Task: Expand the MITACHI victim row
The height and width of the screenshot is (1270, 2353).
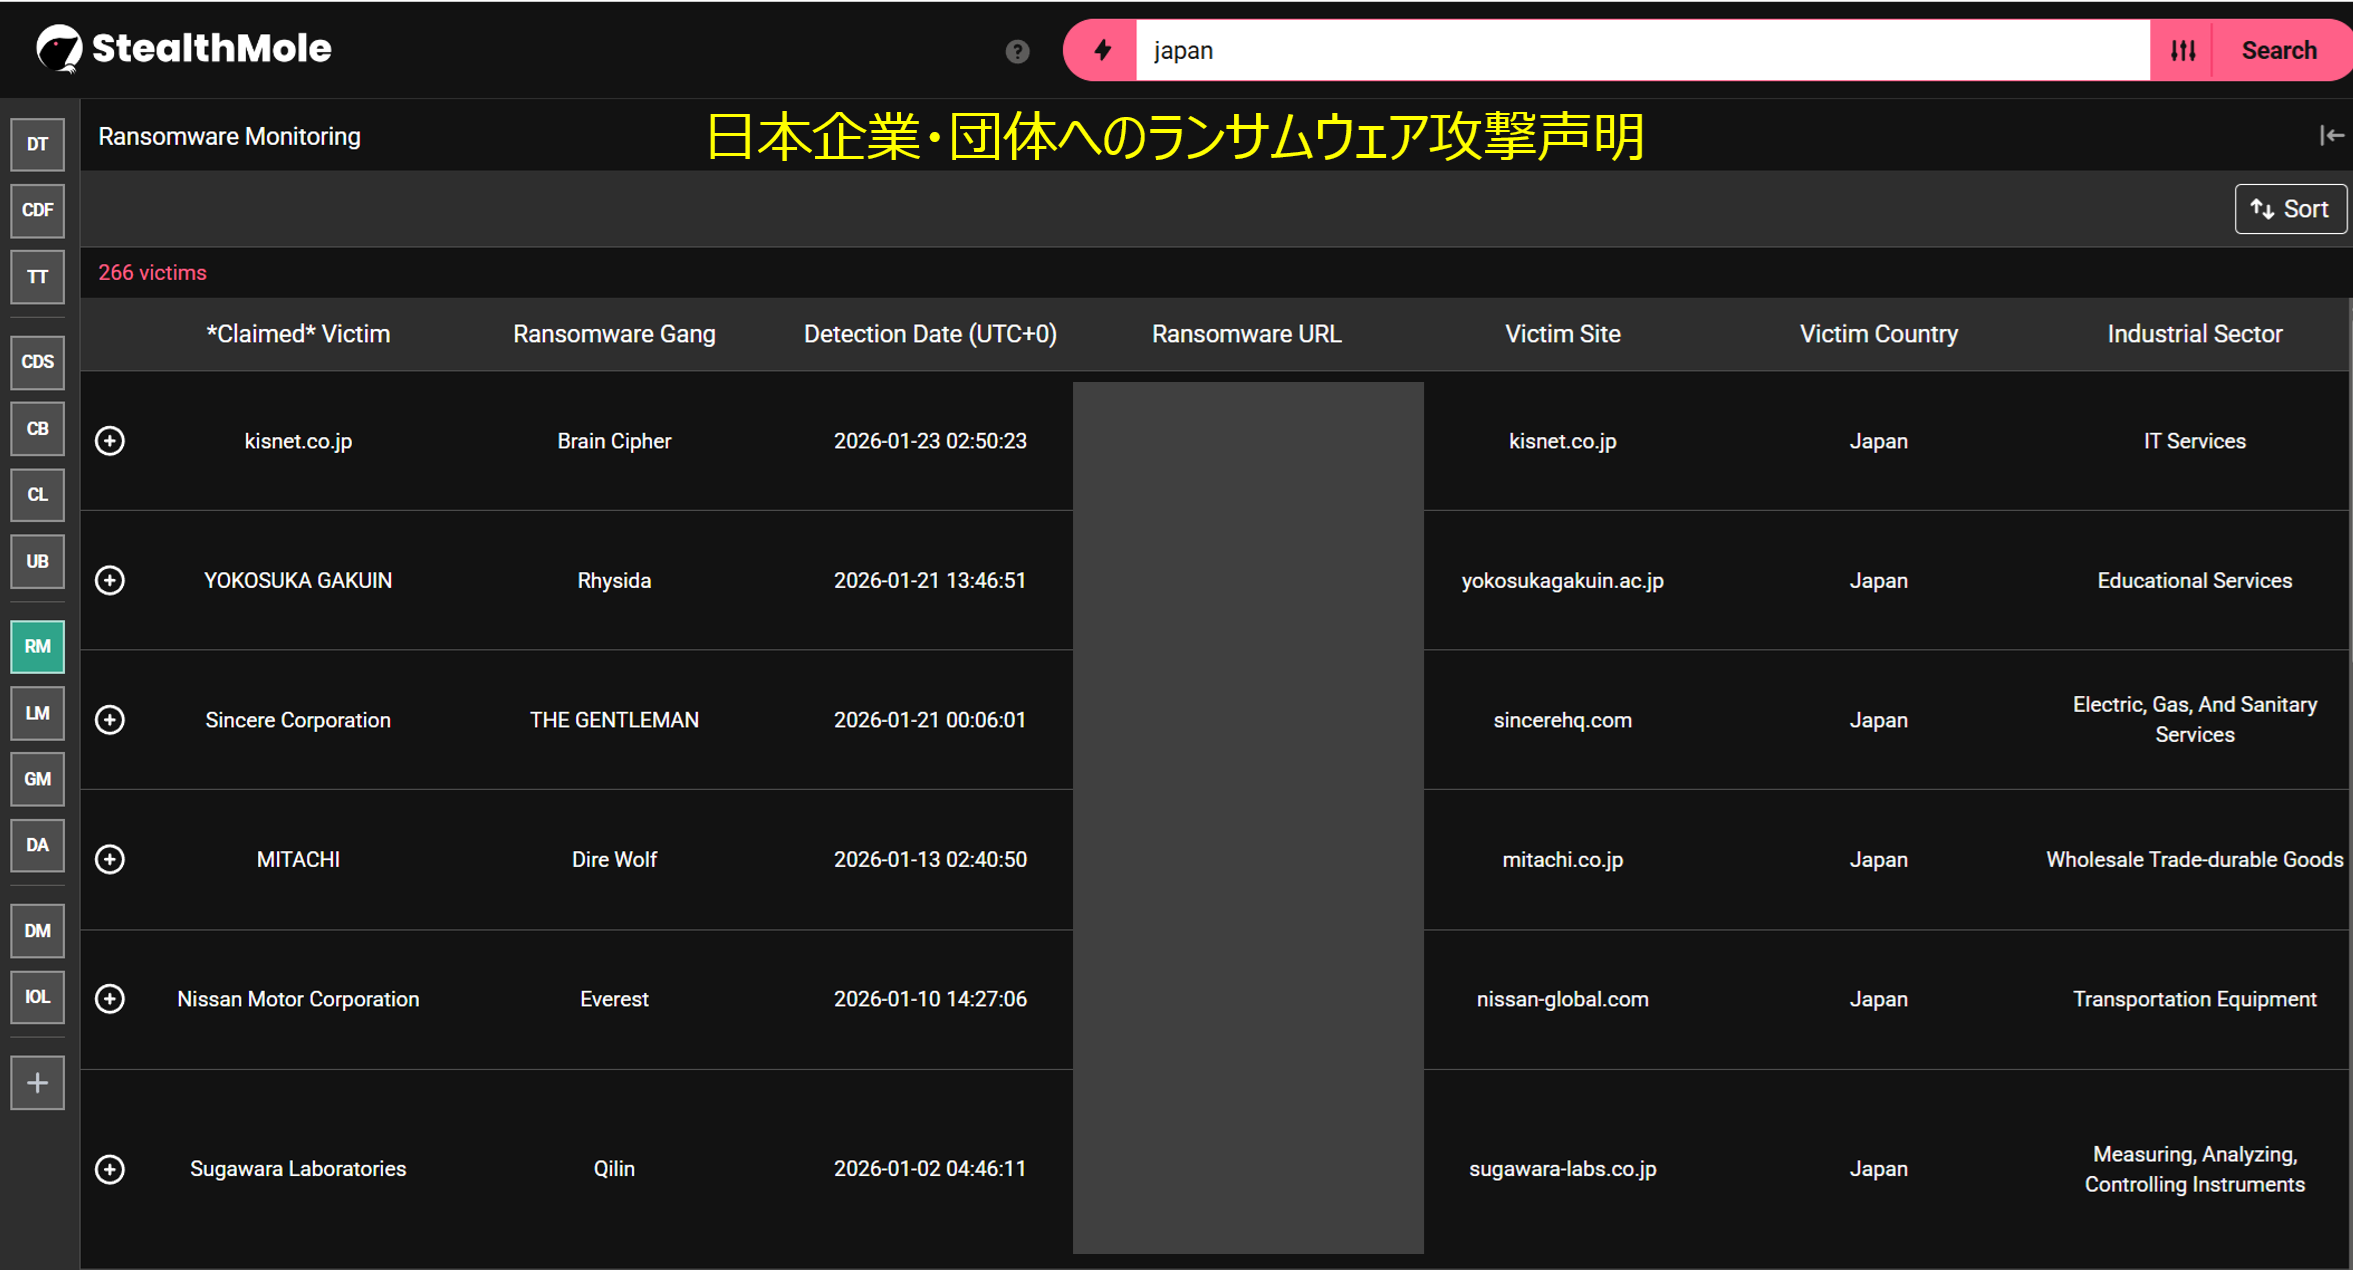Action: pos(110,859)
